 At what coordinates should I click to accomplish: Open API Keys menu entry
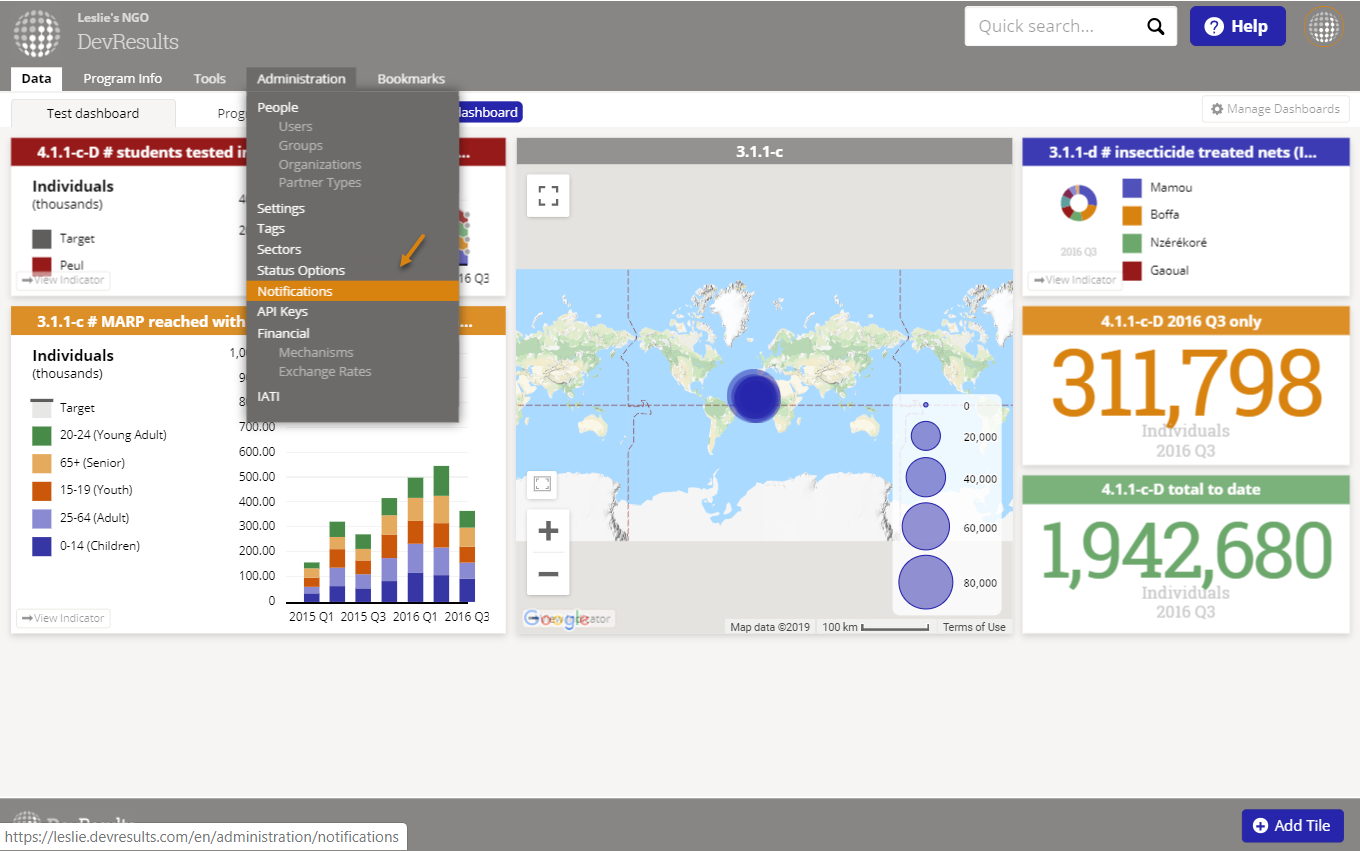282,312
